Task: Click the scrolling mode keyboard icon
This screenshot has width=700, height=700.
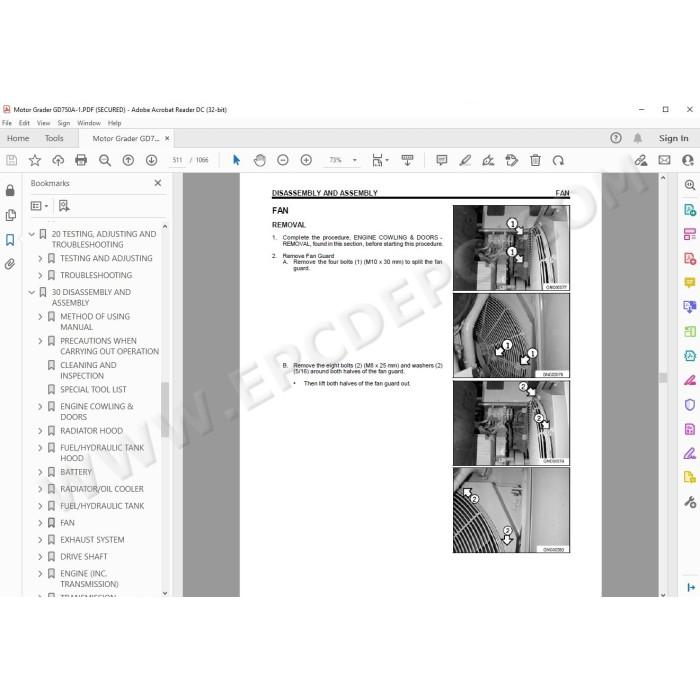Action: click(407, 160)
